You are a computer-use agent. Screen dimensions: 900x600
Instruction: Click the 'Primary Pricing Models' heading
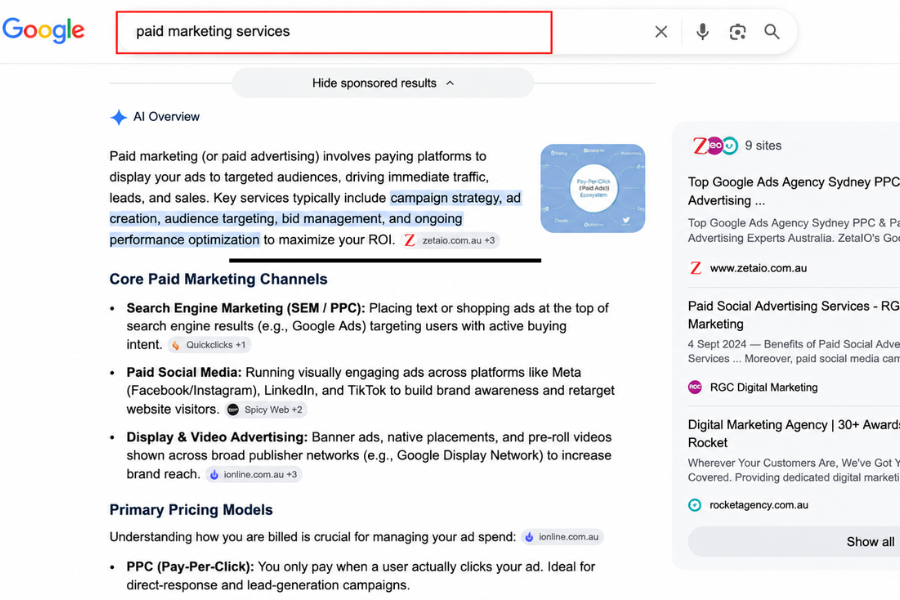pos(191,510)
